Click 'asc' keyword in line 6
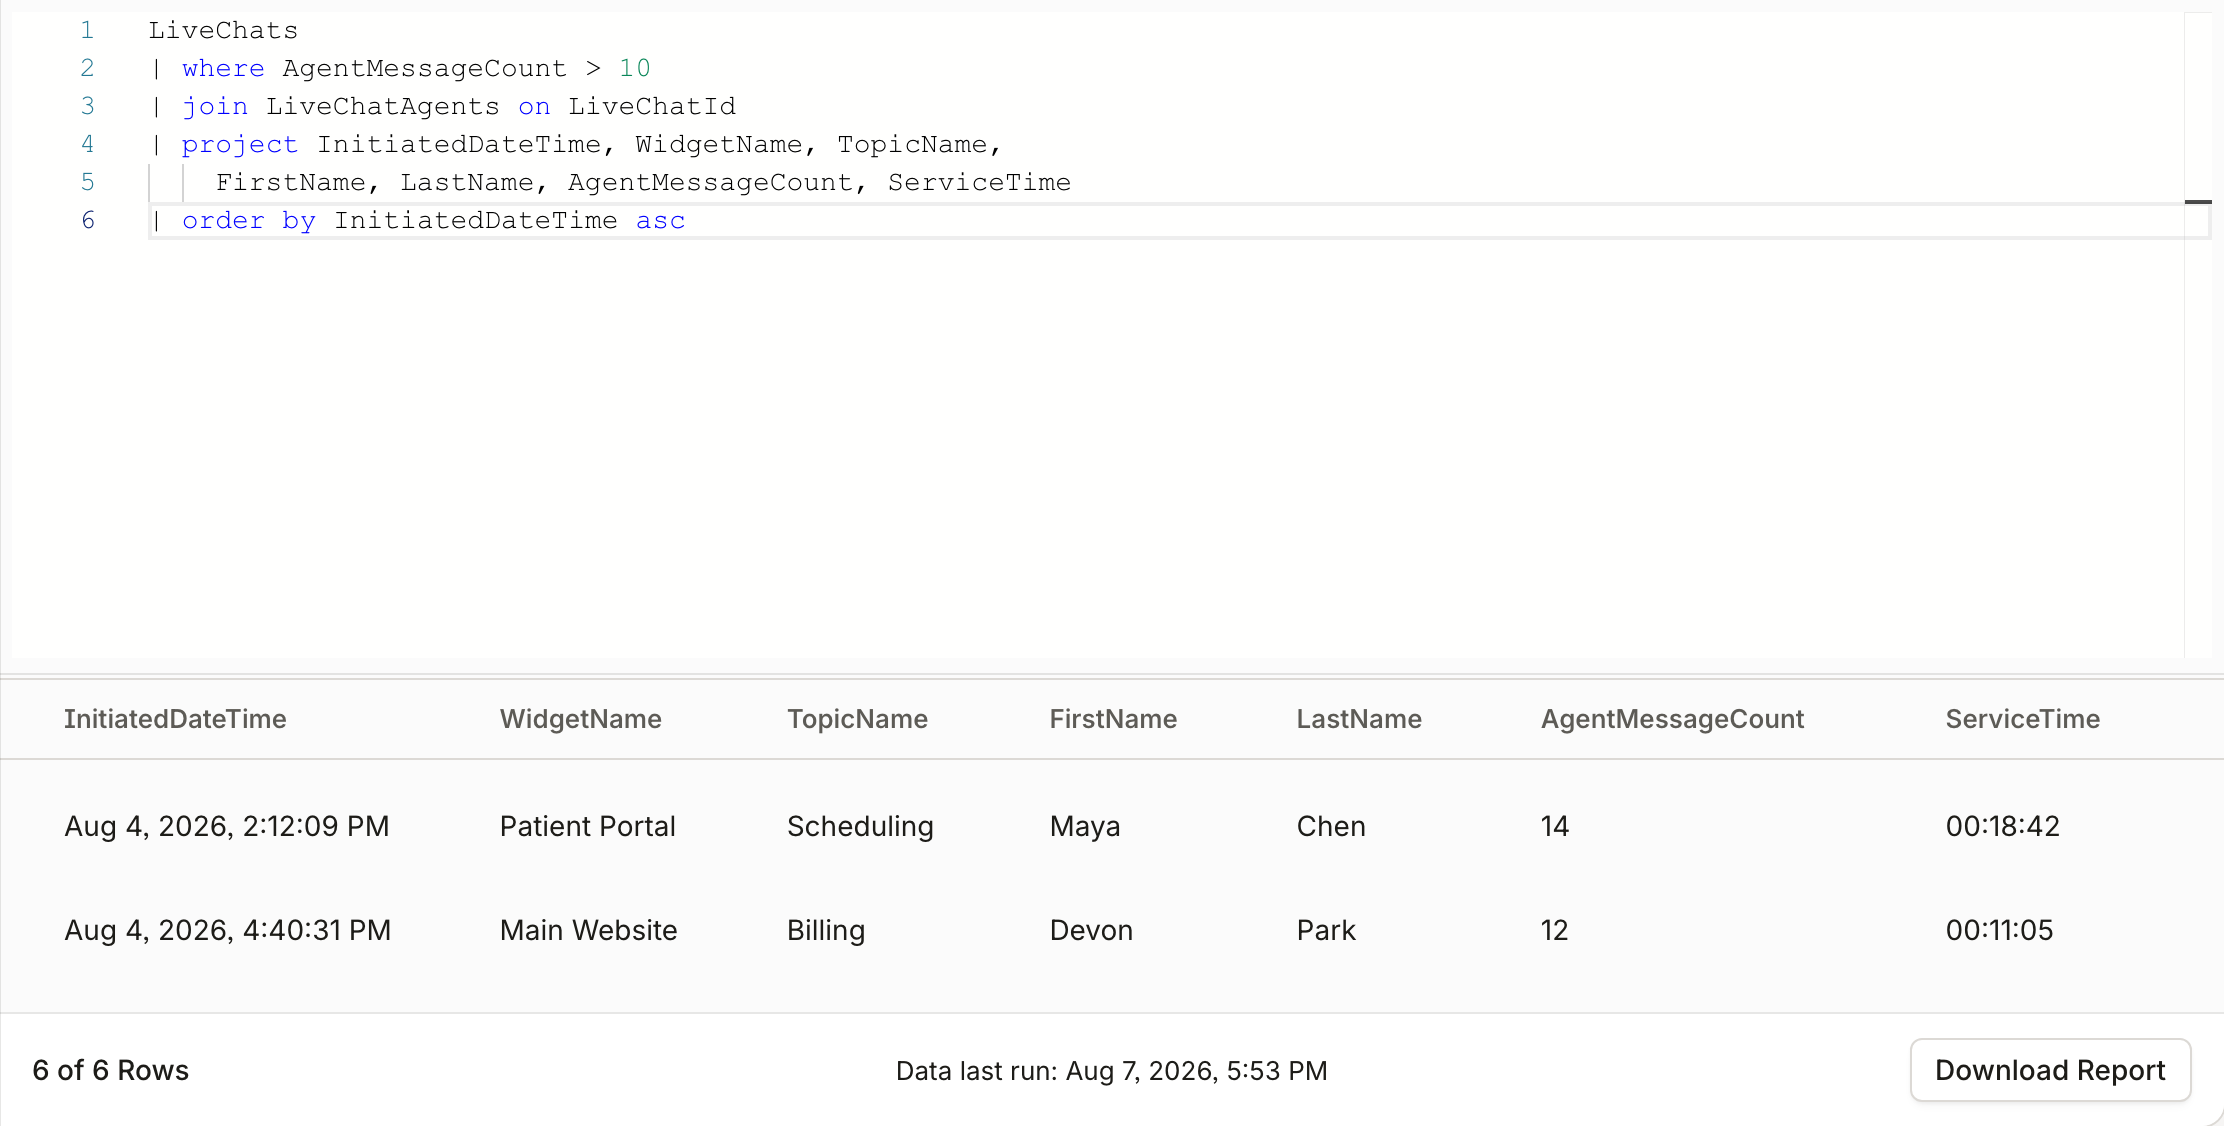This screenshot has width=2224, height=1126. coord(661,221)
